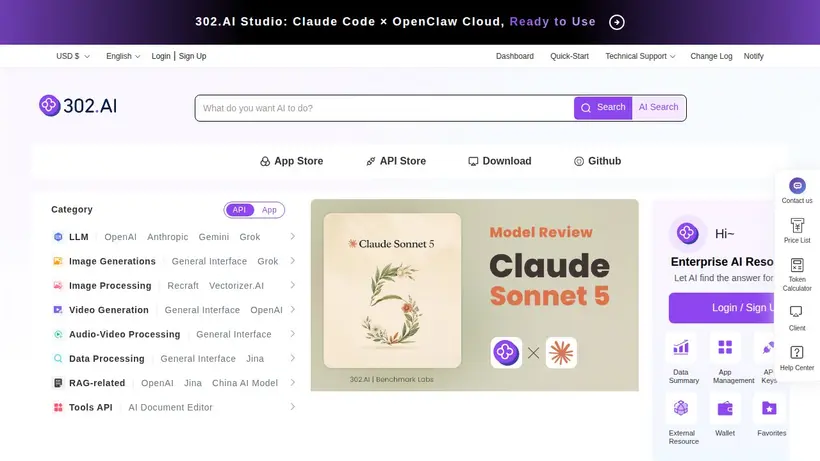Open External Resource icon

(x=680, y=408)
